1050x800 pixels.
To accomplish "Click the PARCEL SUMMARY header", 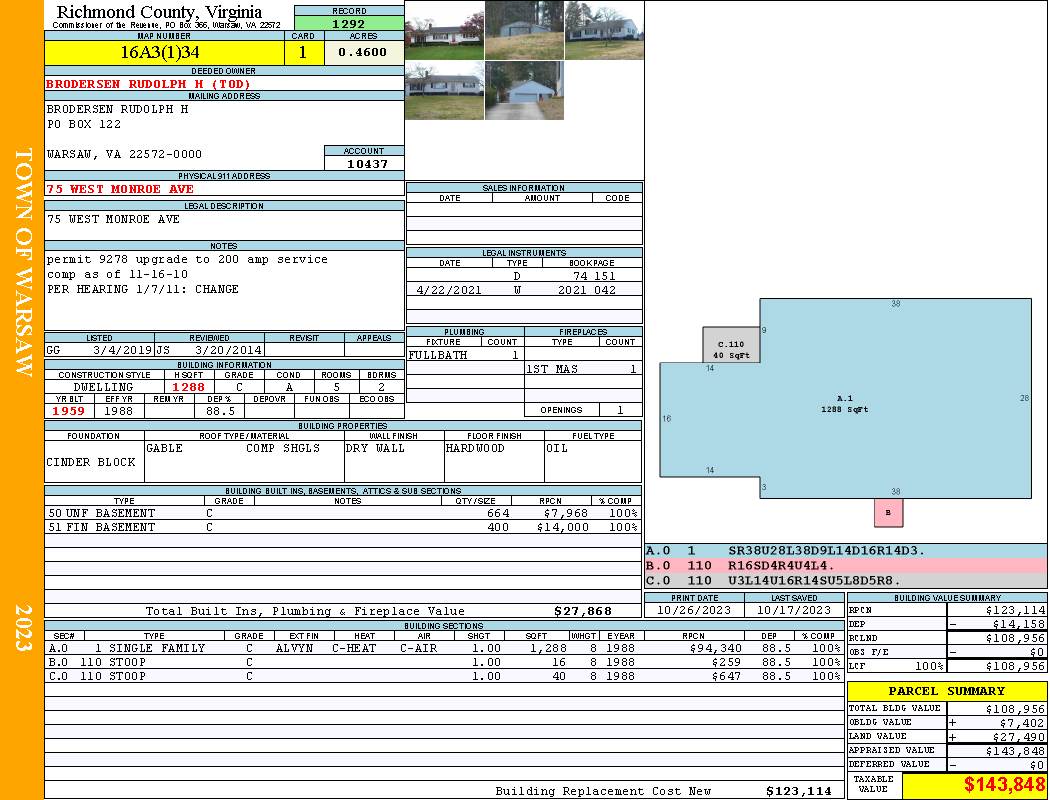I will 946,691.
